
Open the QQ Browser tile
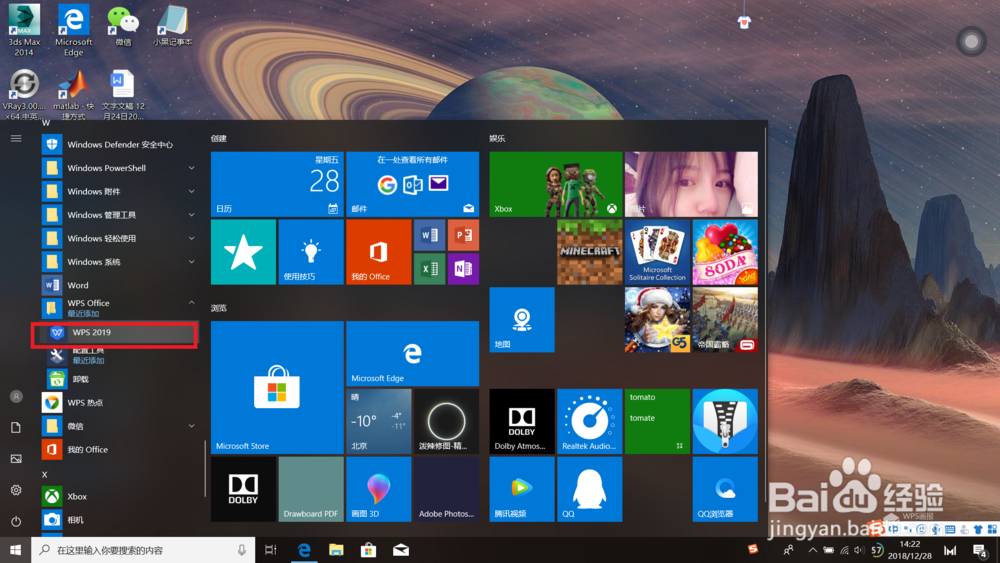click(x=725, y=489)
